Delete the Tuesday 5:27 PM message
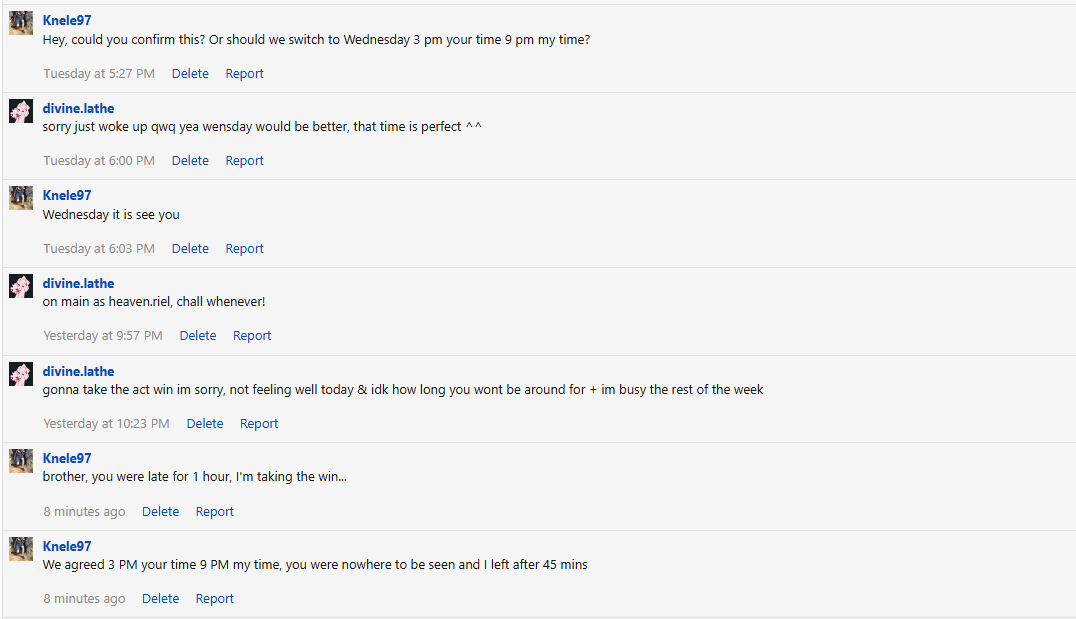The height and width of the screenshot is (619, 1076). [190, 73]
